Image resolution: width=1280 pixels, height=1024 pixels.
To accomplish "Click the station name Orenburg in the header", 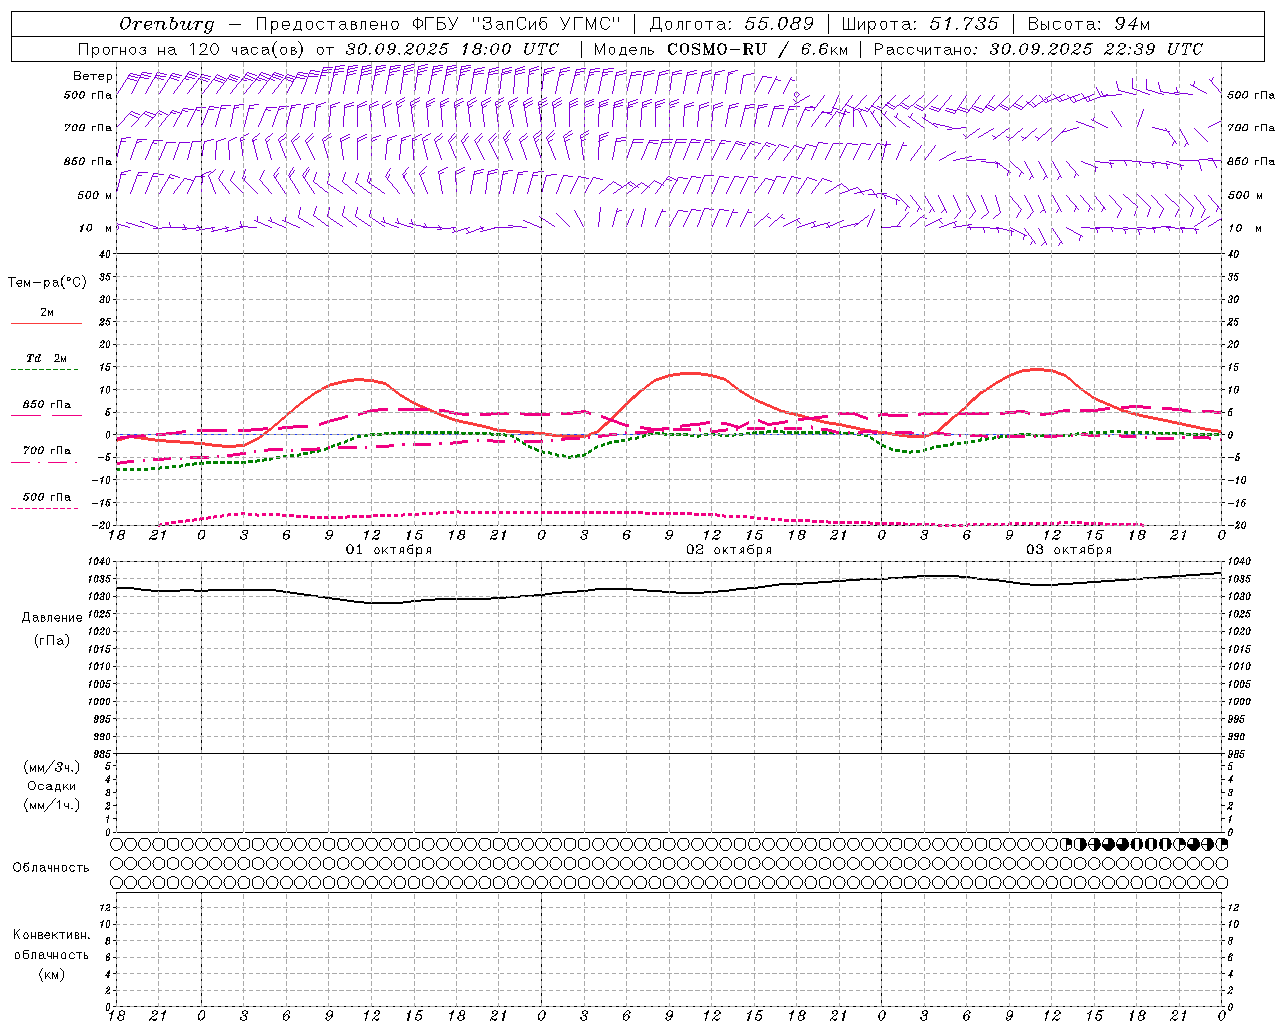I will pyautogui.click(x=166, y=24).
